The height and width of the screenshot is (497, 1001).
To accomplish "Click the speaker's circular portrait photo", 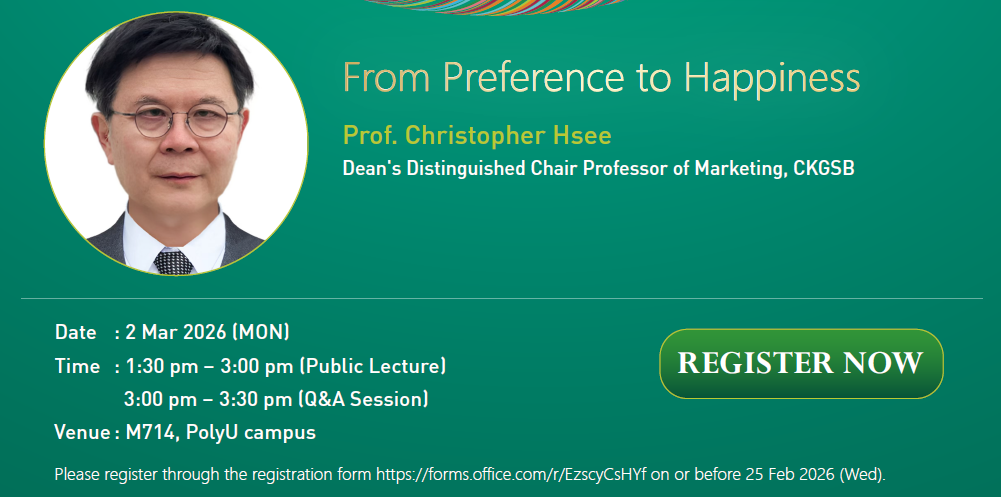I will pos(176,143).
